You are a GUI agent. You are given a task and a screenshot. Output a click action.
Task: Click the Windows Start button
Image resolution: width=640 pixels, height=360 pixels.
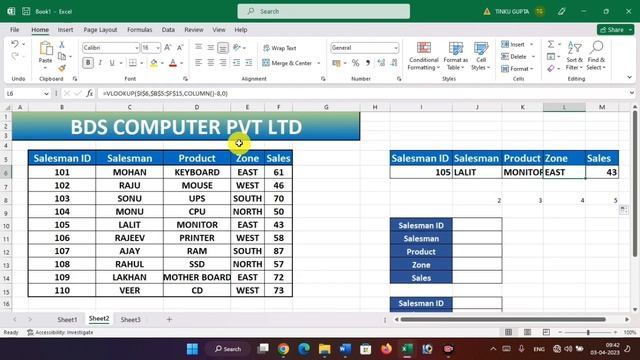192,349
